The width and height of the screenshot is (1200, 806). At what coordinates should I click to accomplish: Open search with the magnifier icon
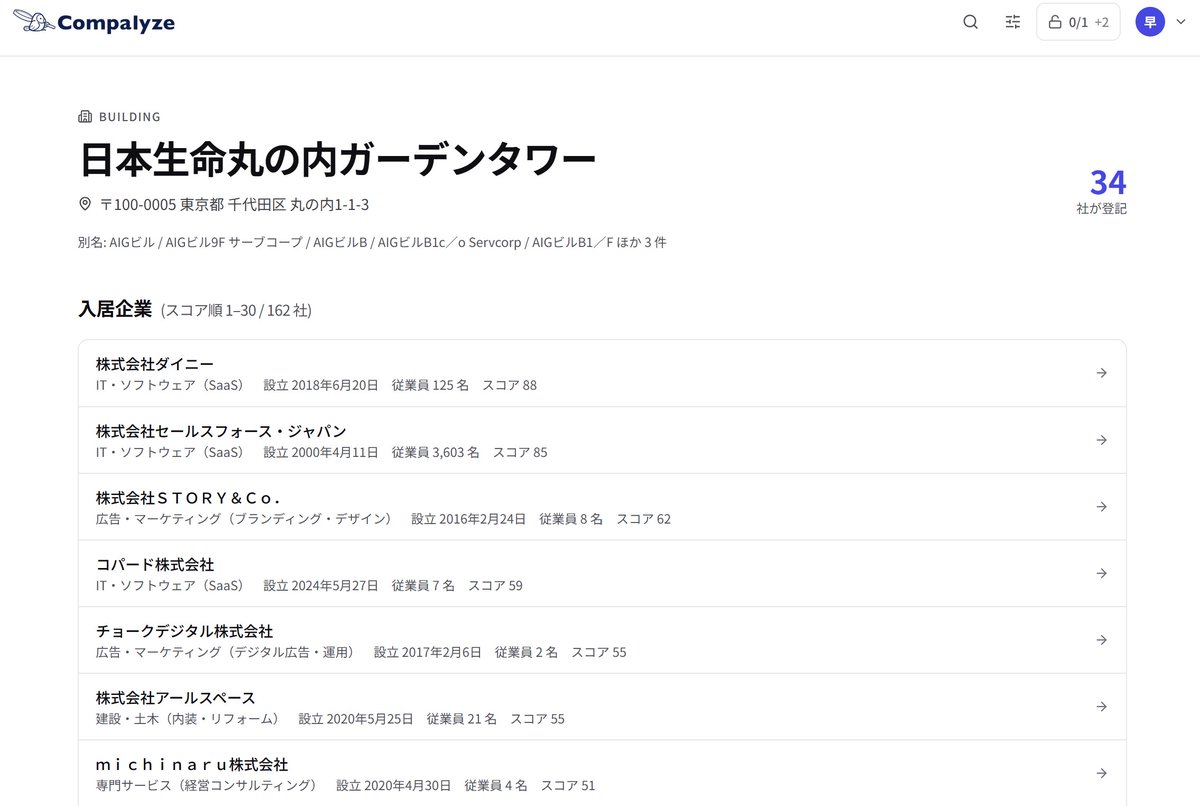970,22
